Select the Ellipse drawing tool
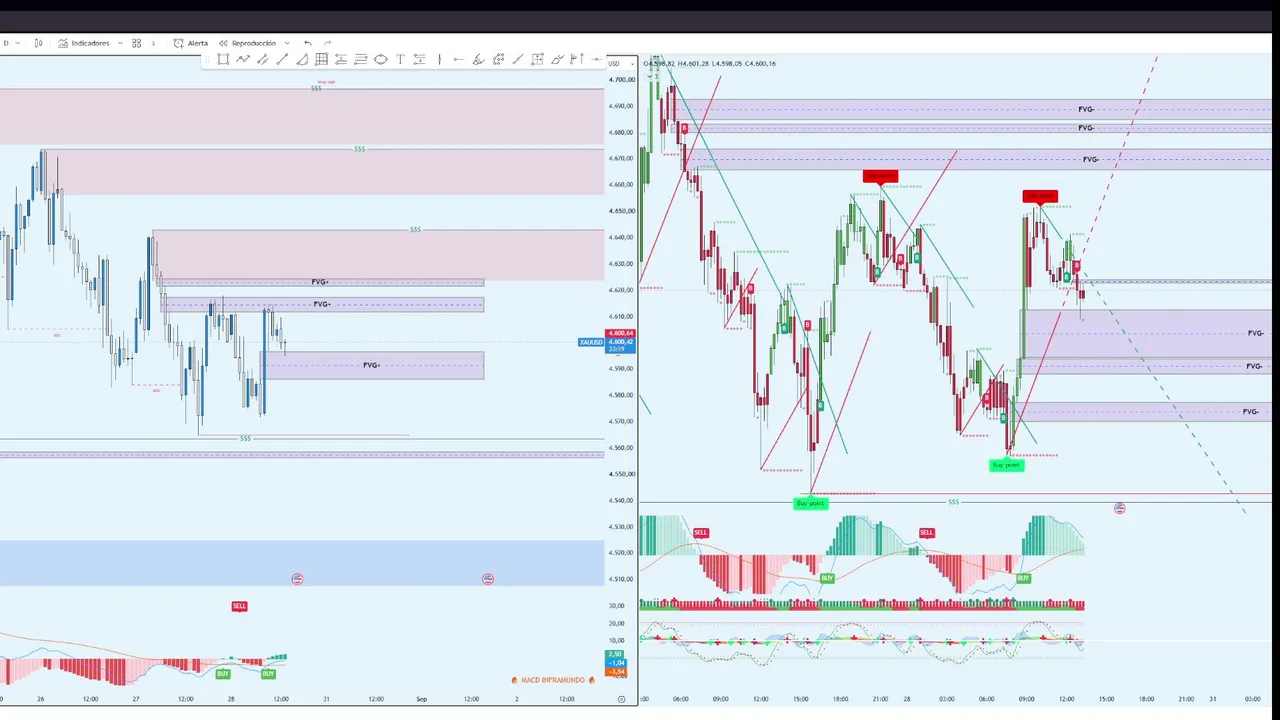Screen dimensions: 1280x720 381,59
